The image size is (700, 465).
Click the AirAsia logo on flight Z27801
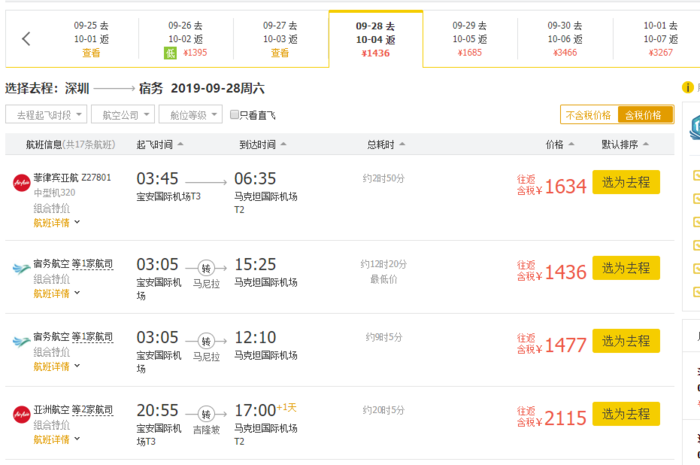[x=20, y=181]
